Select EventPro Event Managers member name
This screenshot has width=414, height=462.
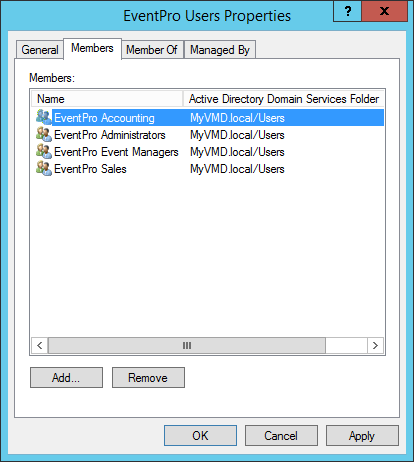coord(116,152)
